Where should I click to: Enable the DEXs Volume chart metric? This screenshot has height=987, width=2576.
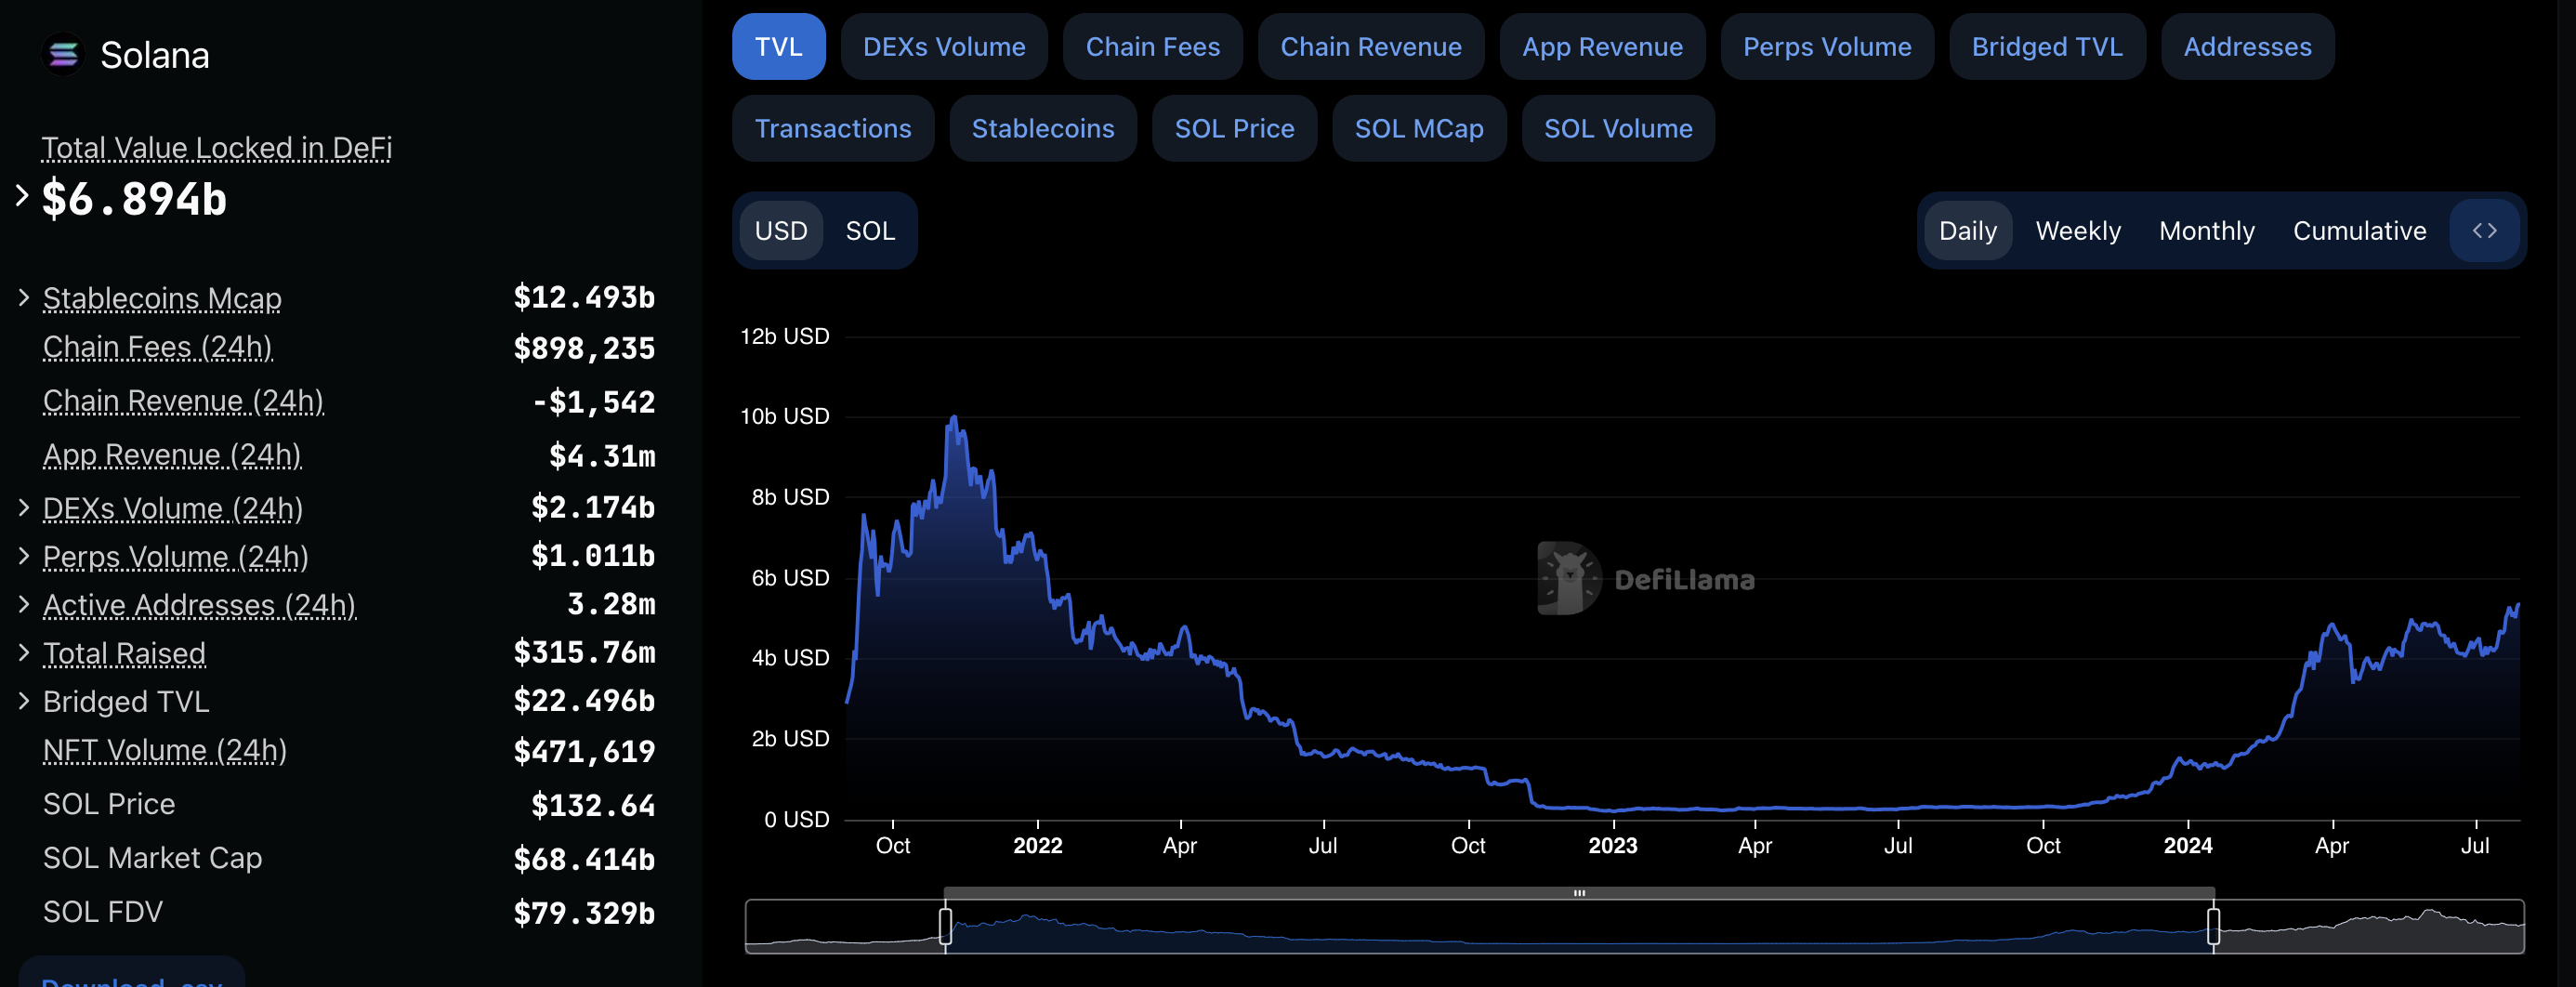pyautogui.click(x=943, y=47)
